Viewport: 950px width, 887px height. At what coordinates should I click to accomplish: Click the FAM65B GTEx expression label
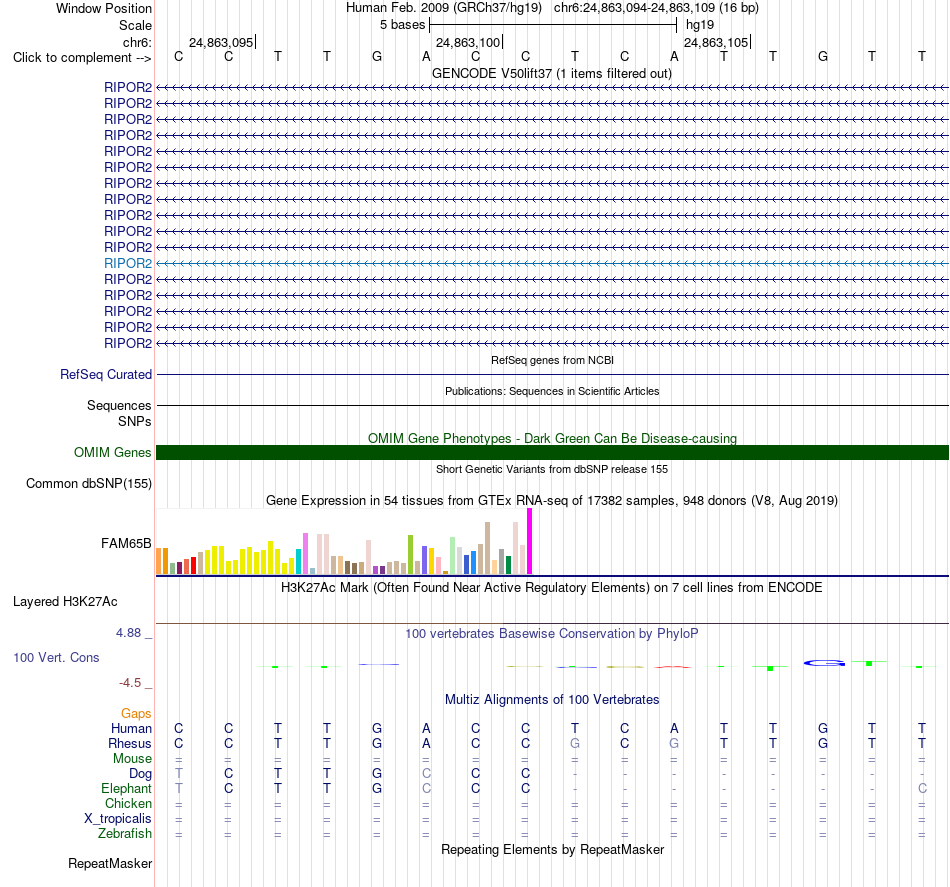pyautogui.click(x=126, y=543)
